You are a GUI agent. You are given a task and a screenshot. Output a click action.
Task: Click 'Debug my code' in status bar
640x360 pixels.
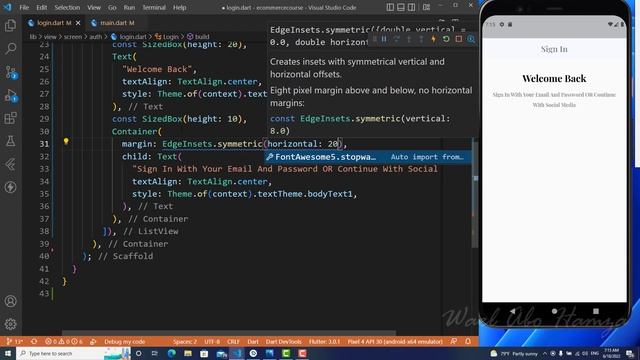(x=124, y=341)
